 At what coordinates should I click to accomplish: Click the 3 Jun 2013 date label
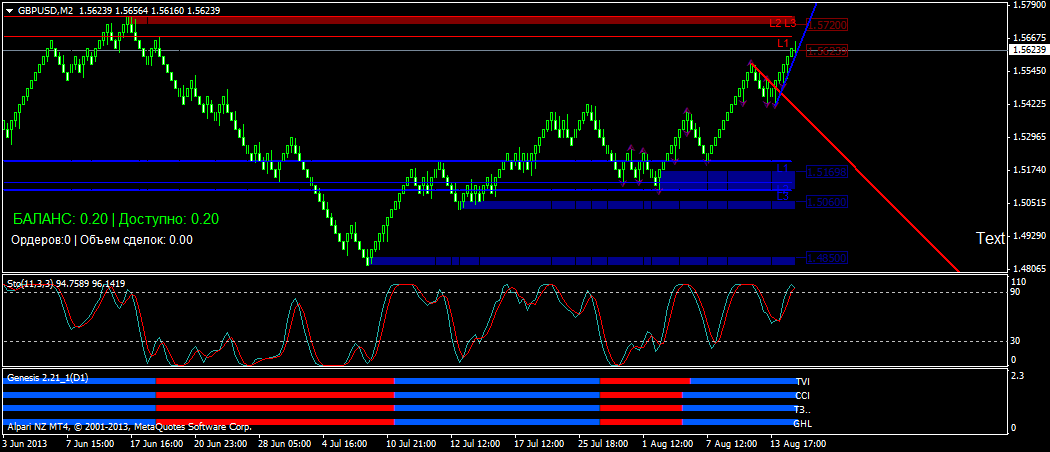[24, 443]
